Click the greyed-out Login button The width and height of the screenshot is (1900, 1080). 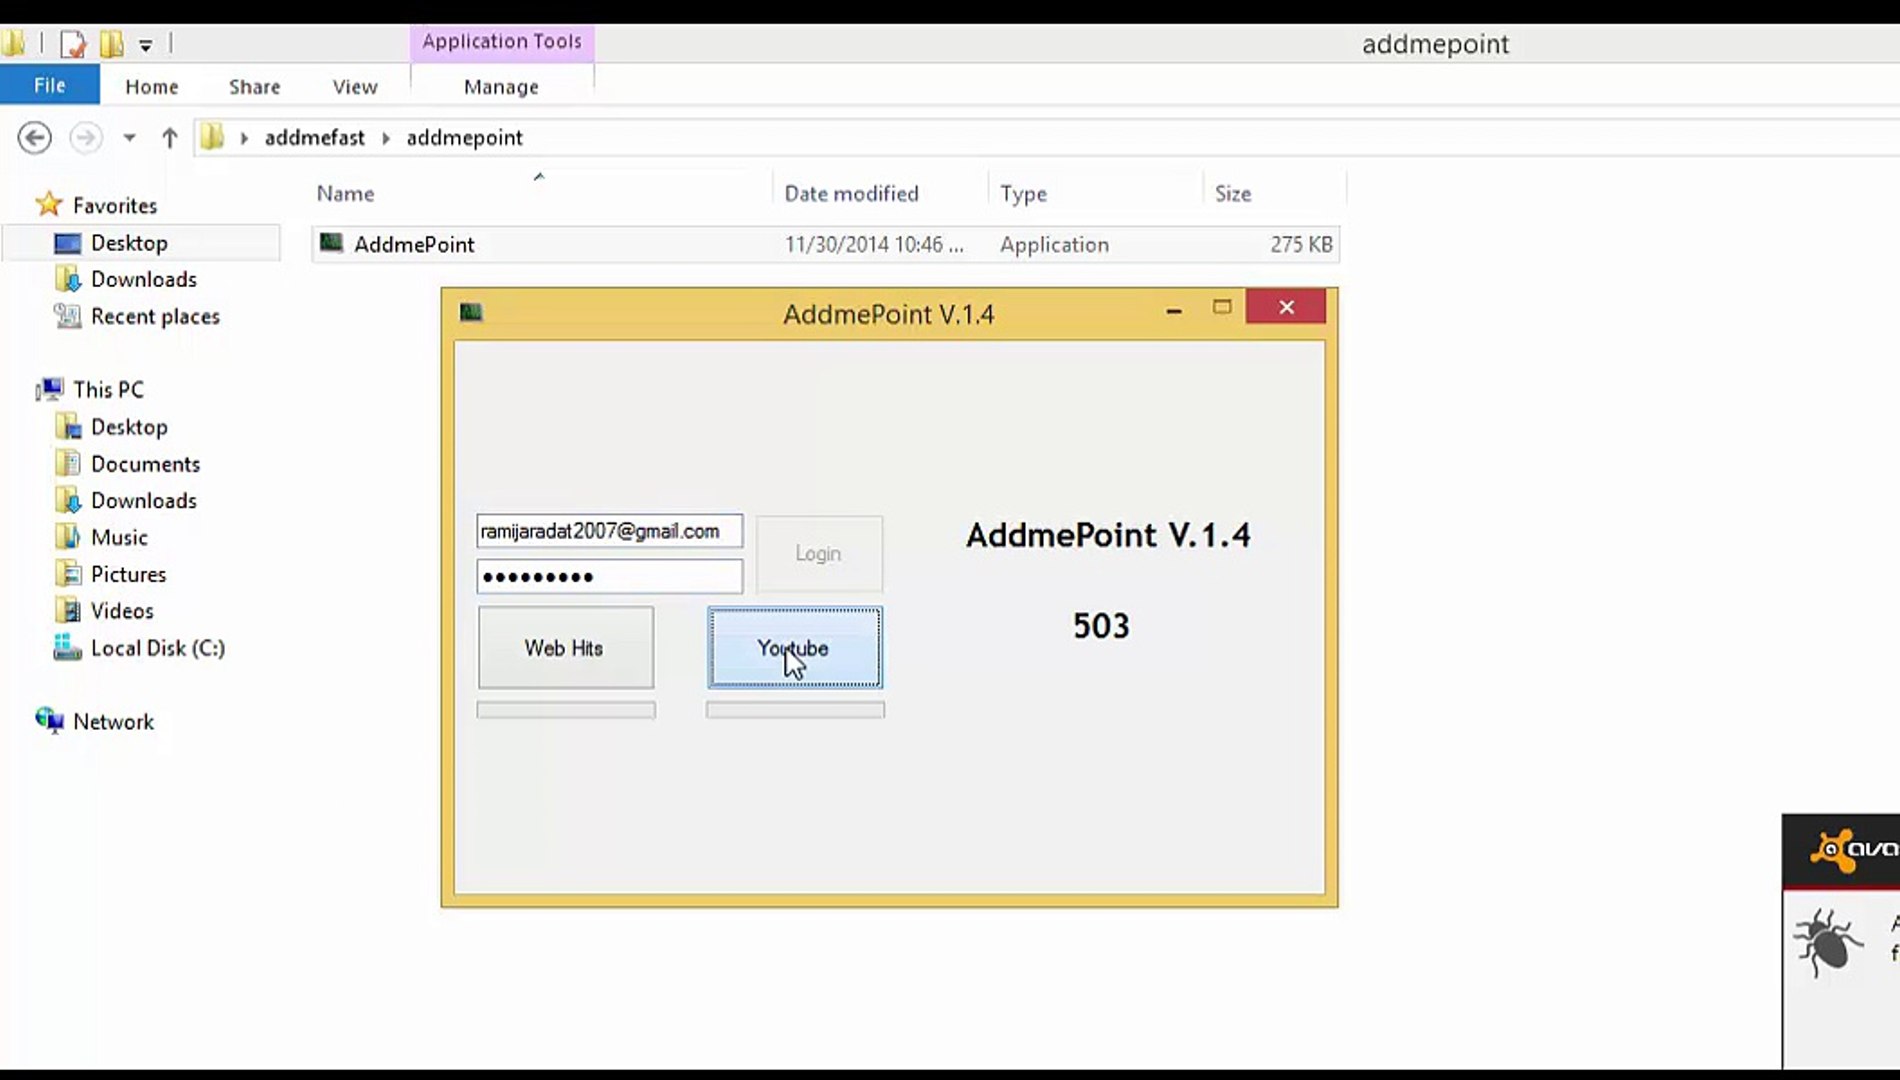click(x=819, y=553)
